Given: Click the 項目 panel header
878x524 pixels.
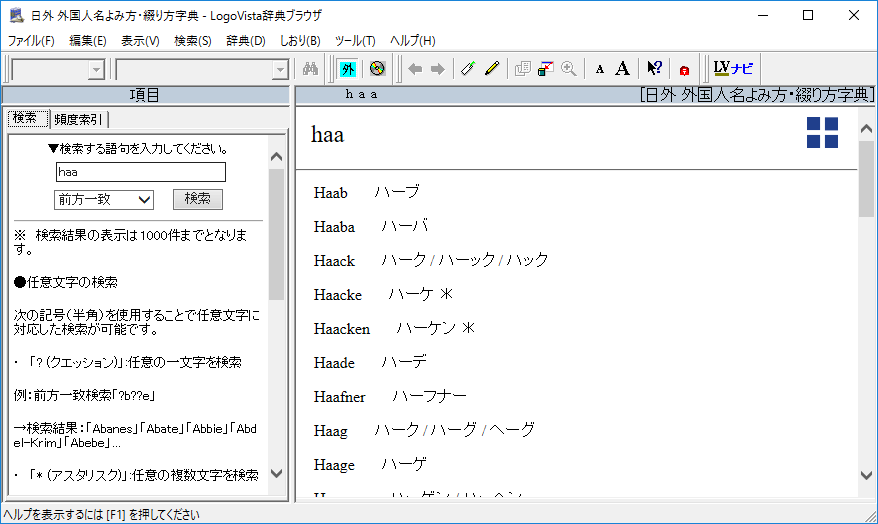Looking at the screenshot, I should (145, 95).
